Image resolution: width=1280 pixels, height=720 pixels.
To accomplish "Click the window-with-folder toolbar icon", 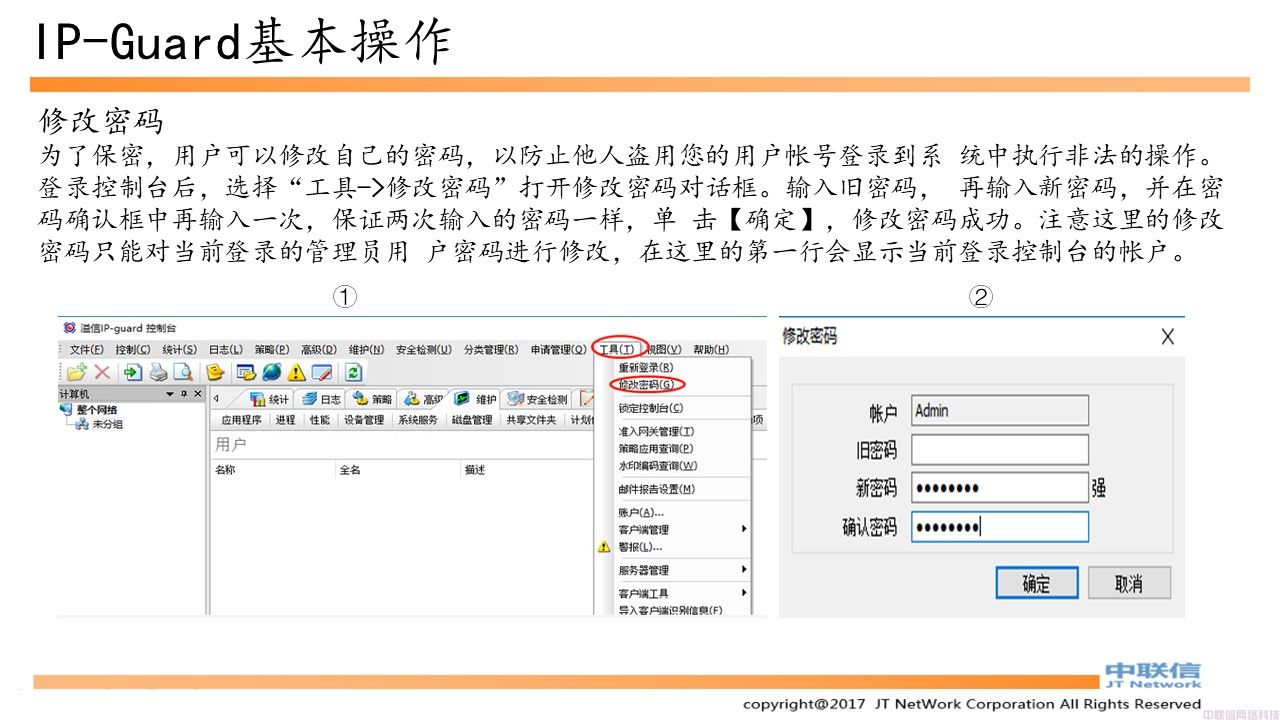I will point(245,372).
